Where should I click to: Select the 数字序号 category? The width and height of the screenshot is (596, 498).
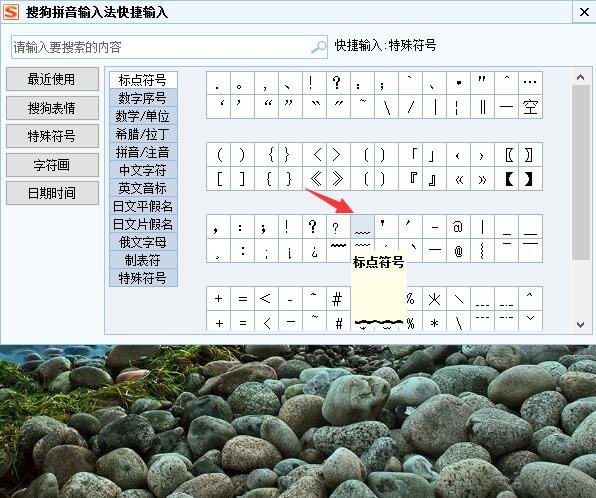pyautogui.click(x=143, y=98)
